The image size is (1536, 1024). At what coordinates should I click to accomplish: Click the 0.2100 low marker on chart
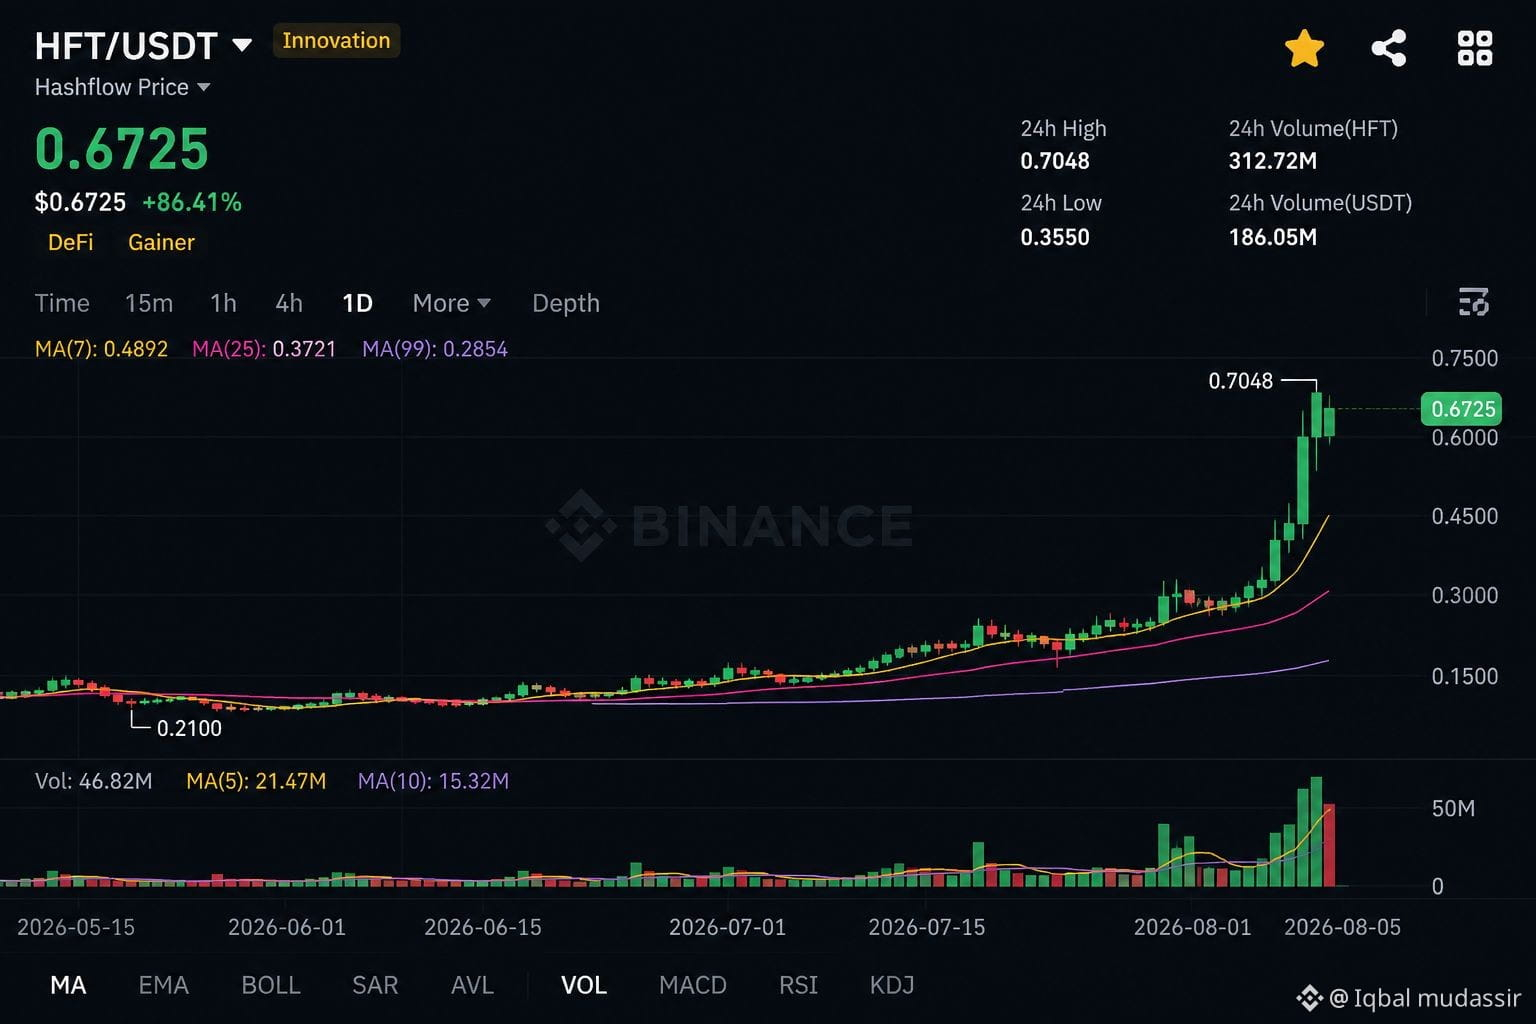pyautogui.click(x=189, y=728)
